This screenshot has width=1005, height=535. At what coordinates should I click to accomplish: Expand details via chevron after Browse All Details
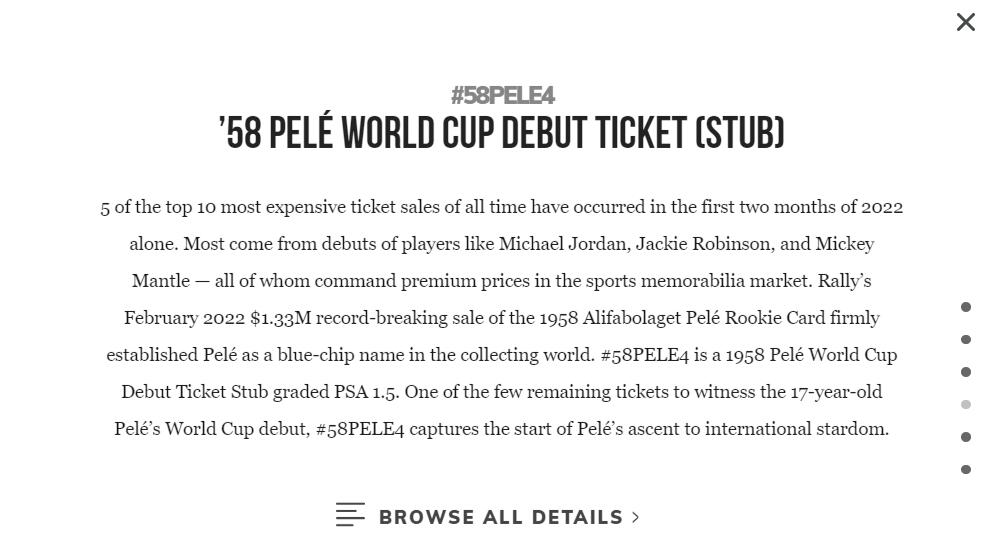(x=635, y=517)
